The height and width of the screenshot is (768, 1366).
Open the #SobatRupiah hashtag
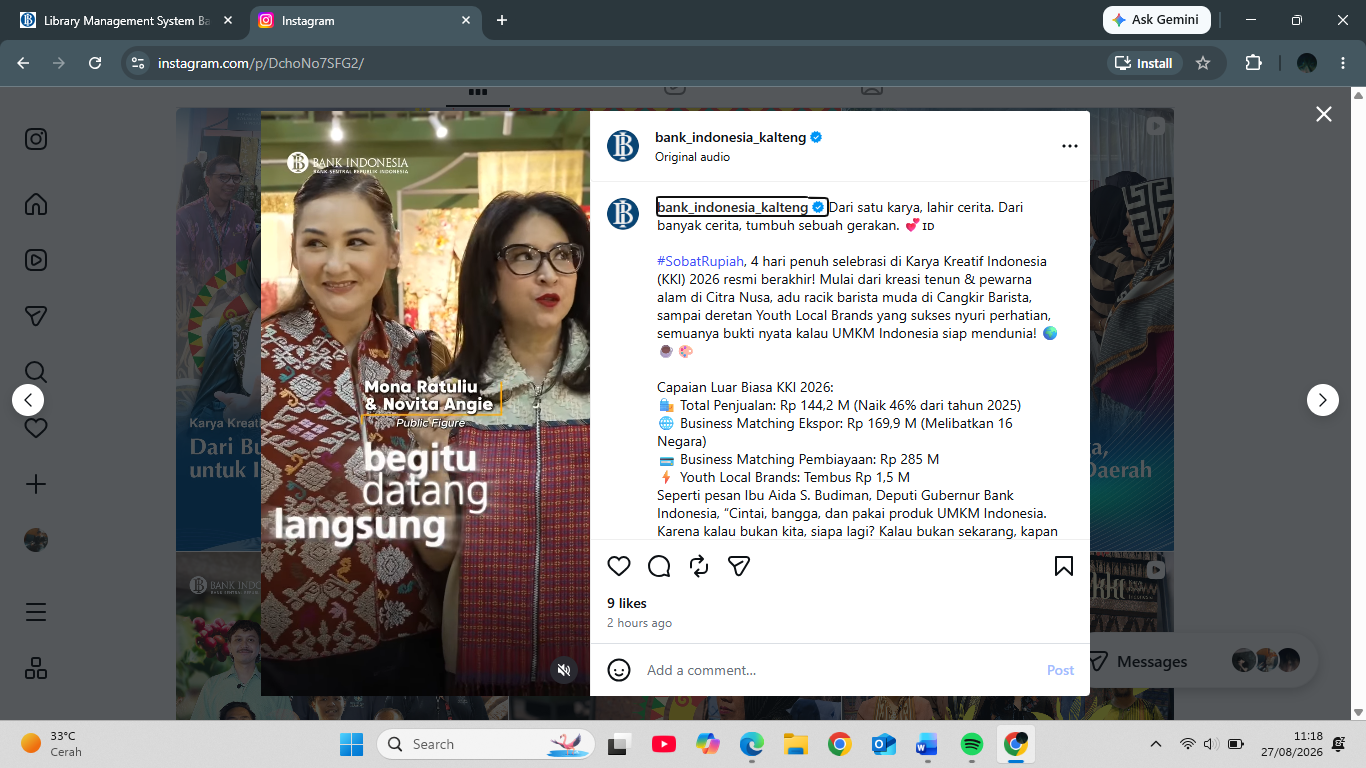[701, 261]
